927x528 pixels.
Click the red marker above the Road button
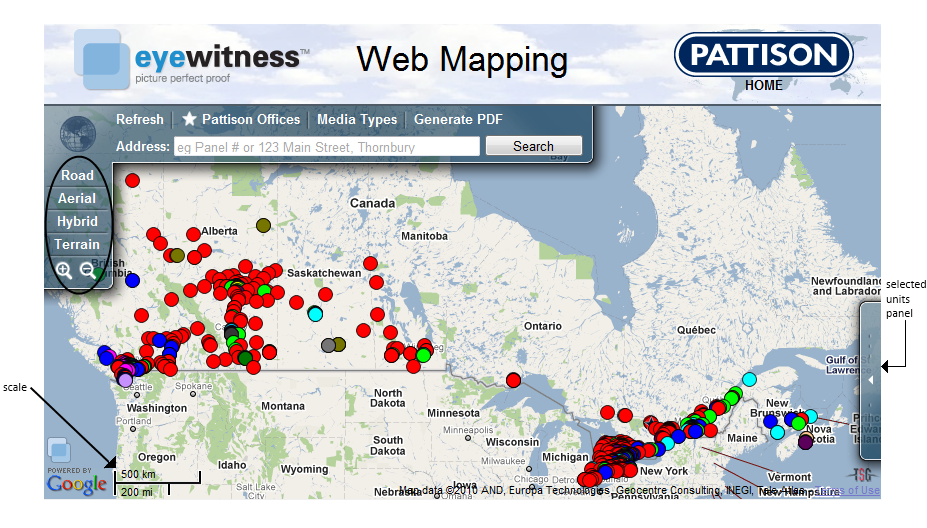(132, 180)
